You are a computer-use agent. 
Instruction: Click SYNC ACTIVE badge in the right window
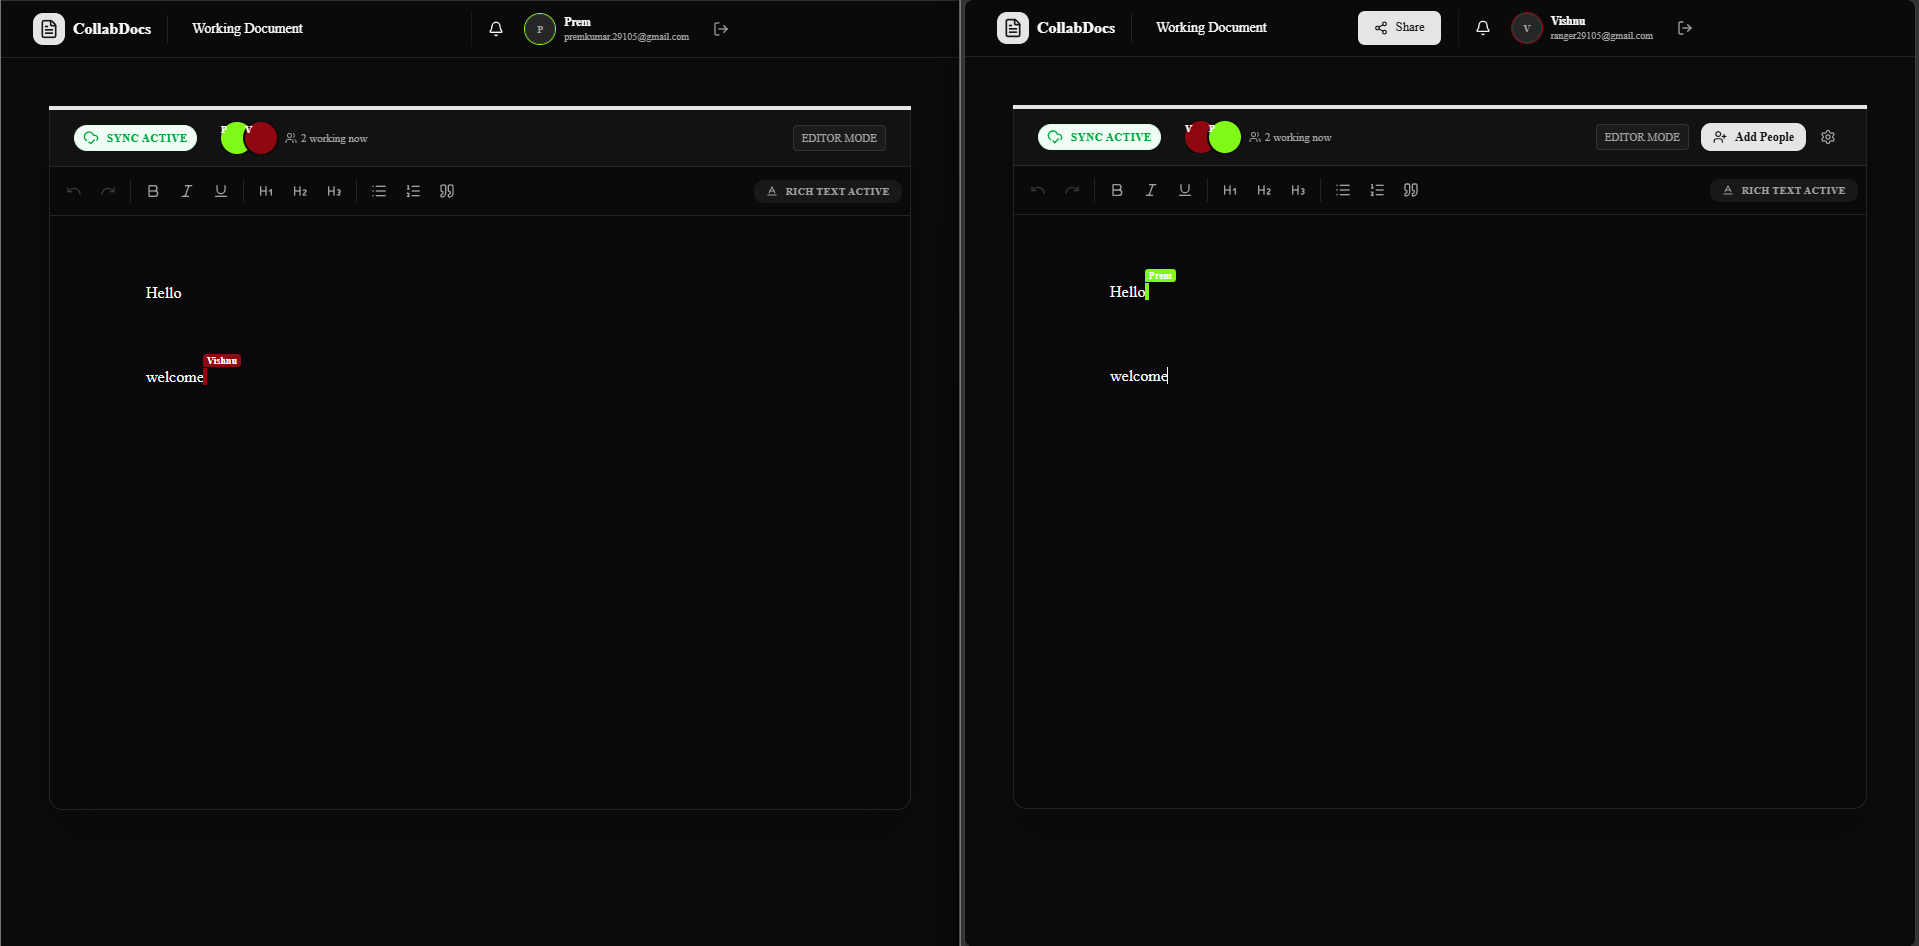click(1100, 137)
